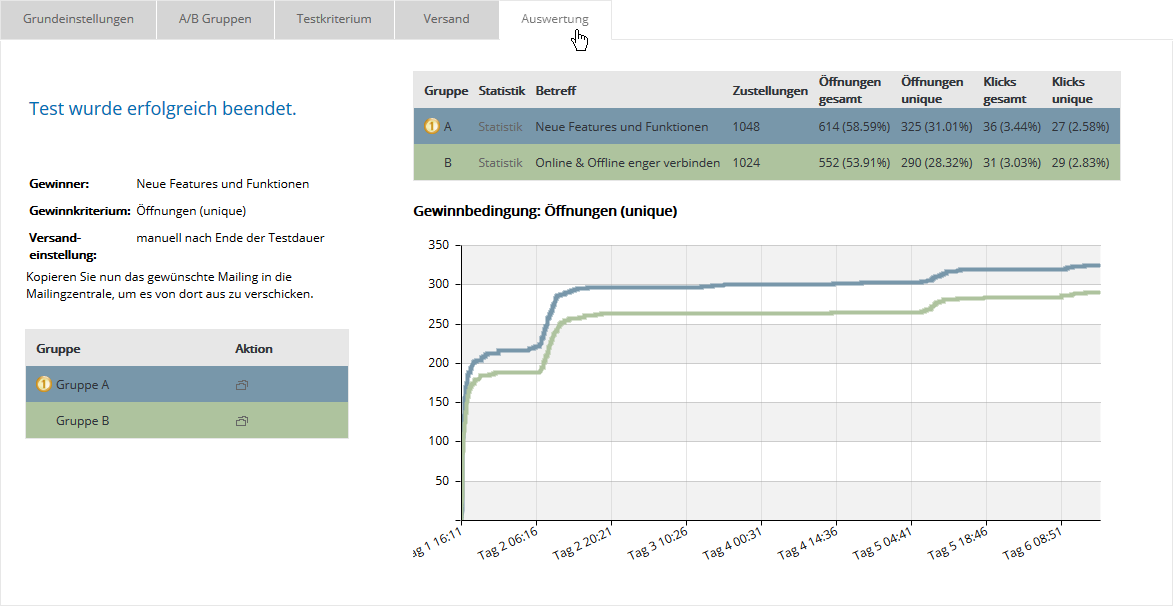Viewport: 1173px width, 606px height.
Task: Click the 'Klicks unique' column header
Action: pyautogui.click(x=1072, y=91)
